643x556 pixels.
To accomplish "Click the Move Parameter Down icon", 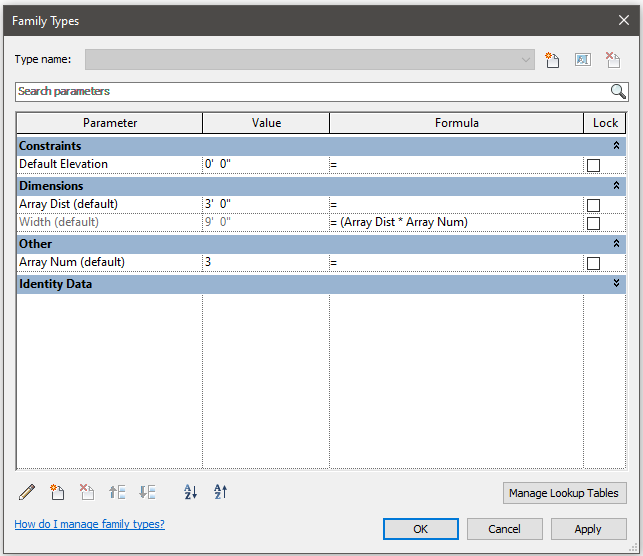I will pyautogui.click(x=147, y=492).
